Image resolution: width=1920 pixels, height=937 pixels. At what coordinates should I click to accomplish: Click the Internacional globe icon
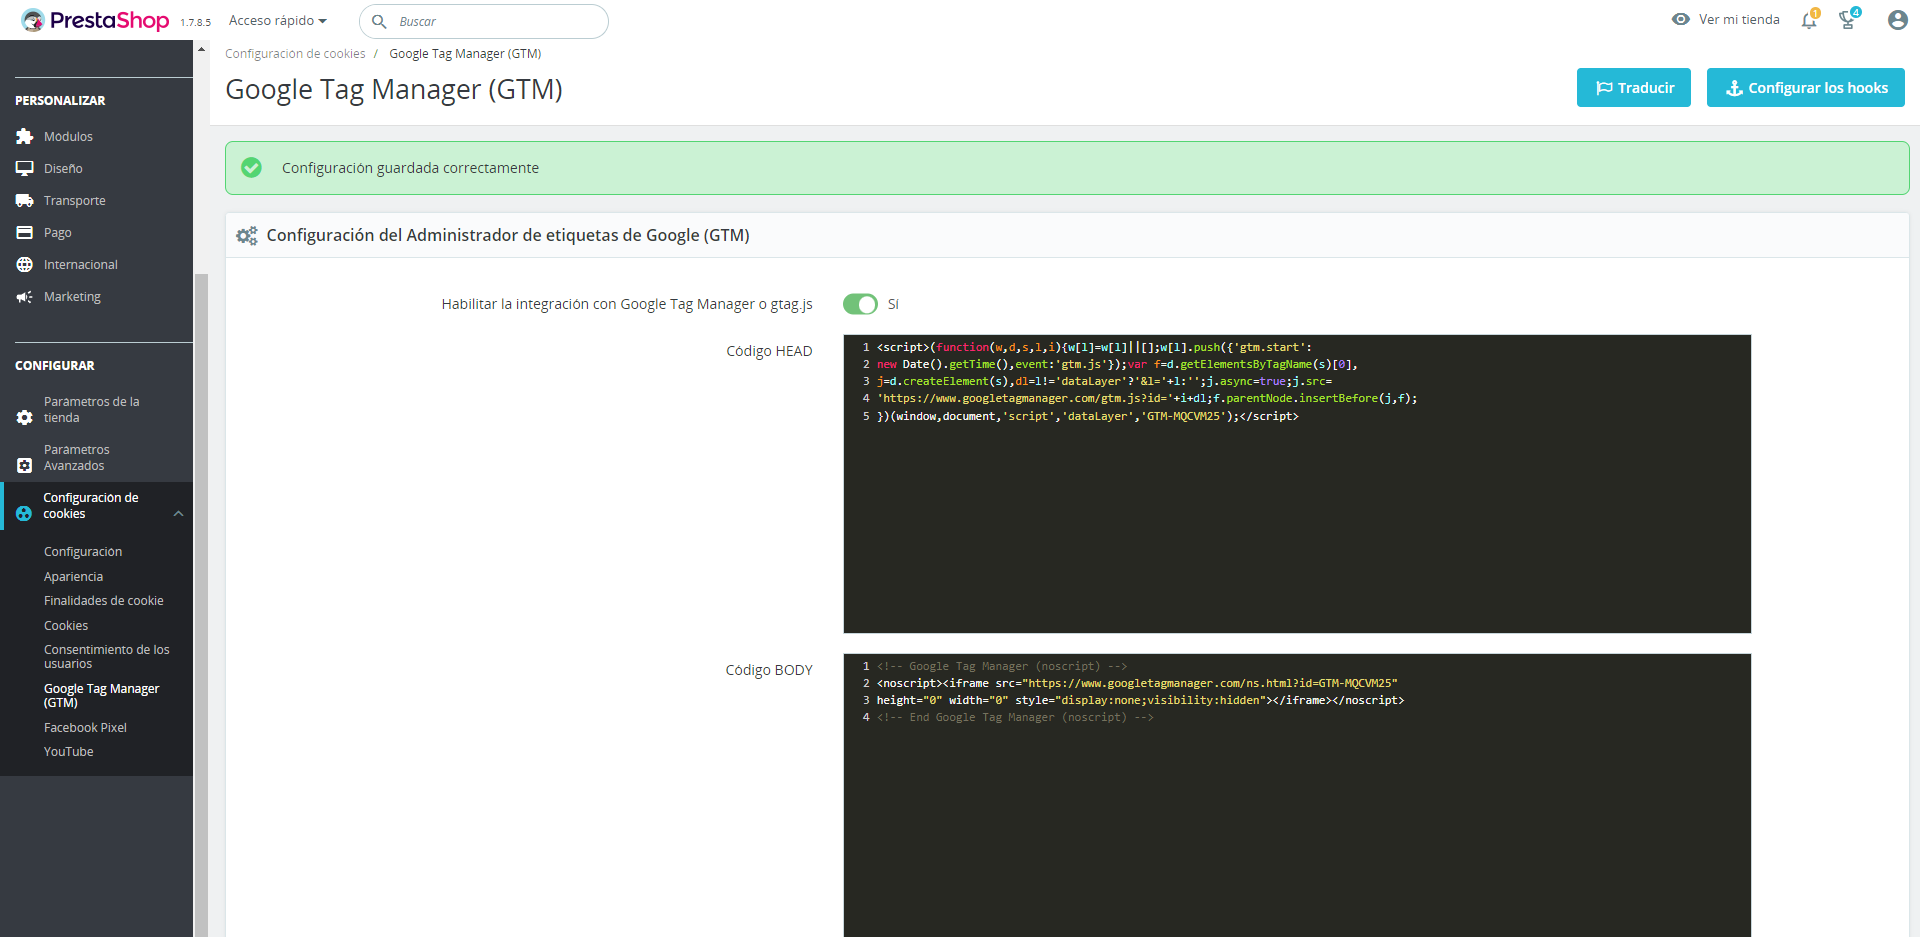[x=25, y=265]
